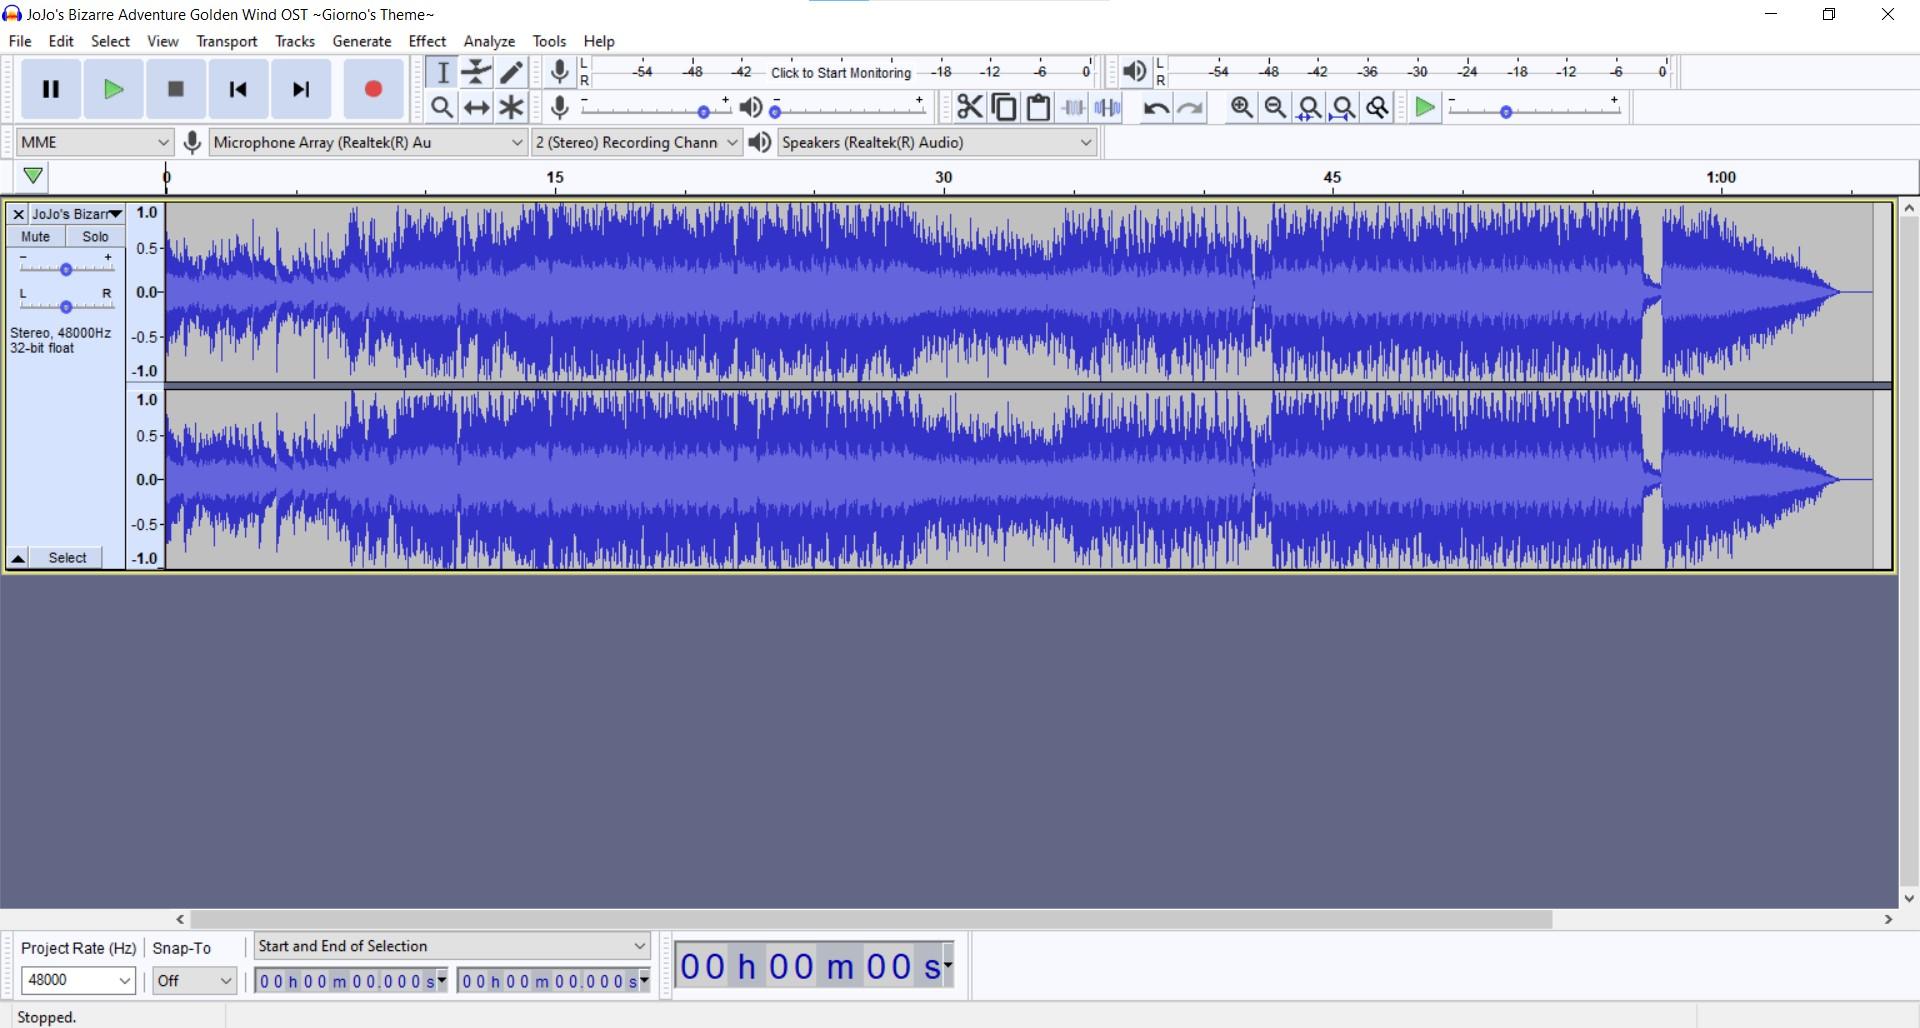
Task: Open the audio position time format dropdown
Action: pos(948,965)
